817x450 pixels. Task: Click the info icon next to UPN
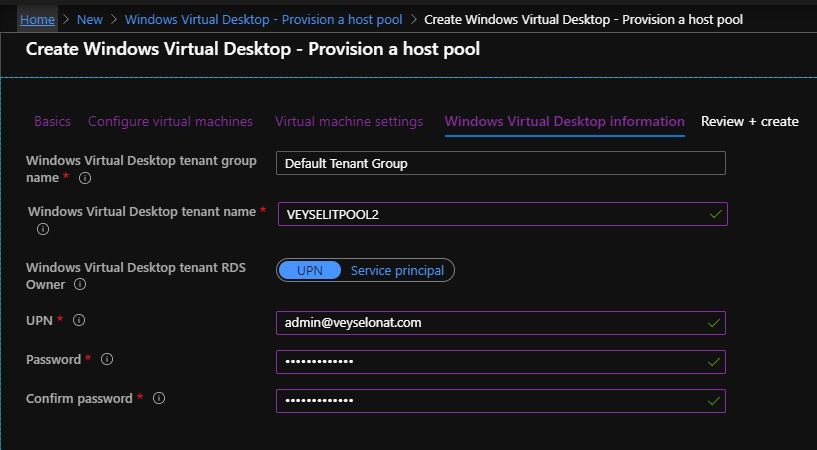[x=79, y=320]
